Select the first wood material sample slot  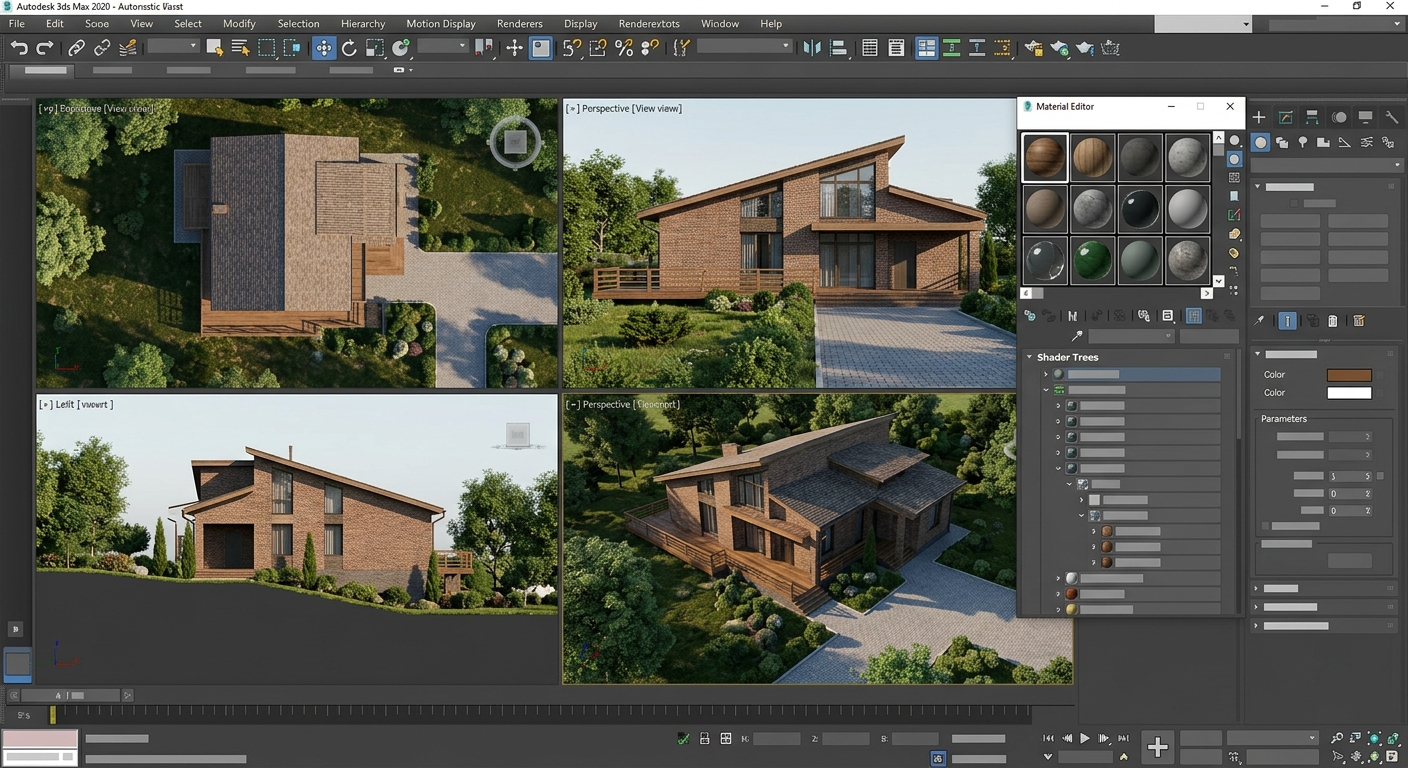coord(1044,156)
